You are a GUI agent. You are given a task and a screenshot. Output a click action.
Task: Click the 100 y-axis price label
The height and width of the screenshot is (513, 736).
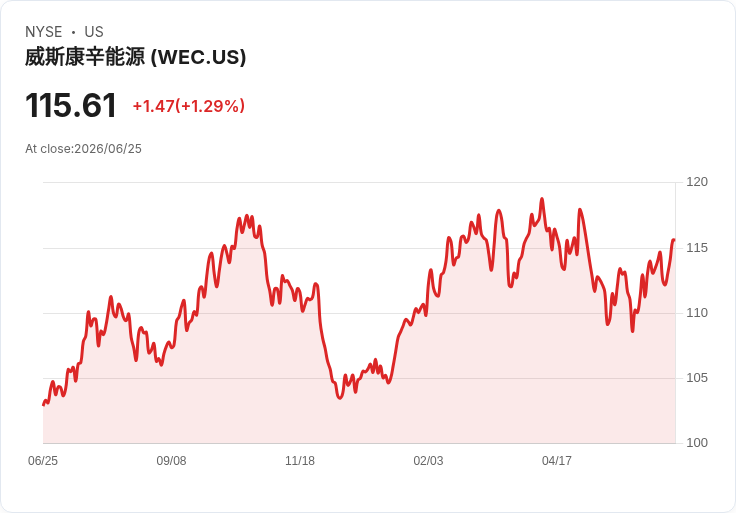[697, 443]
